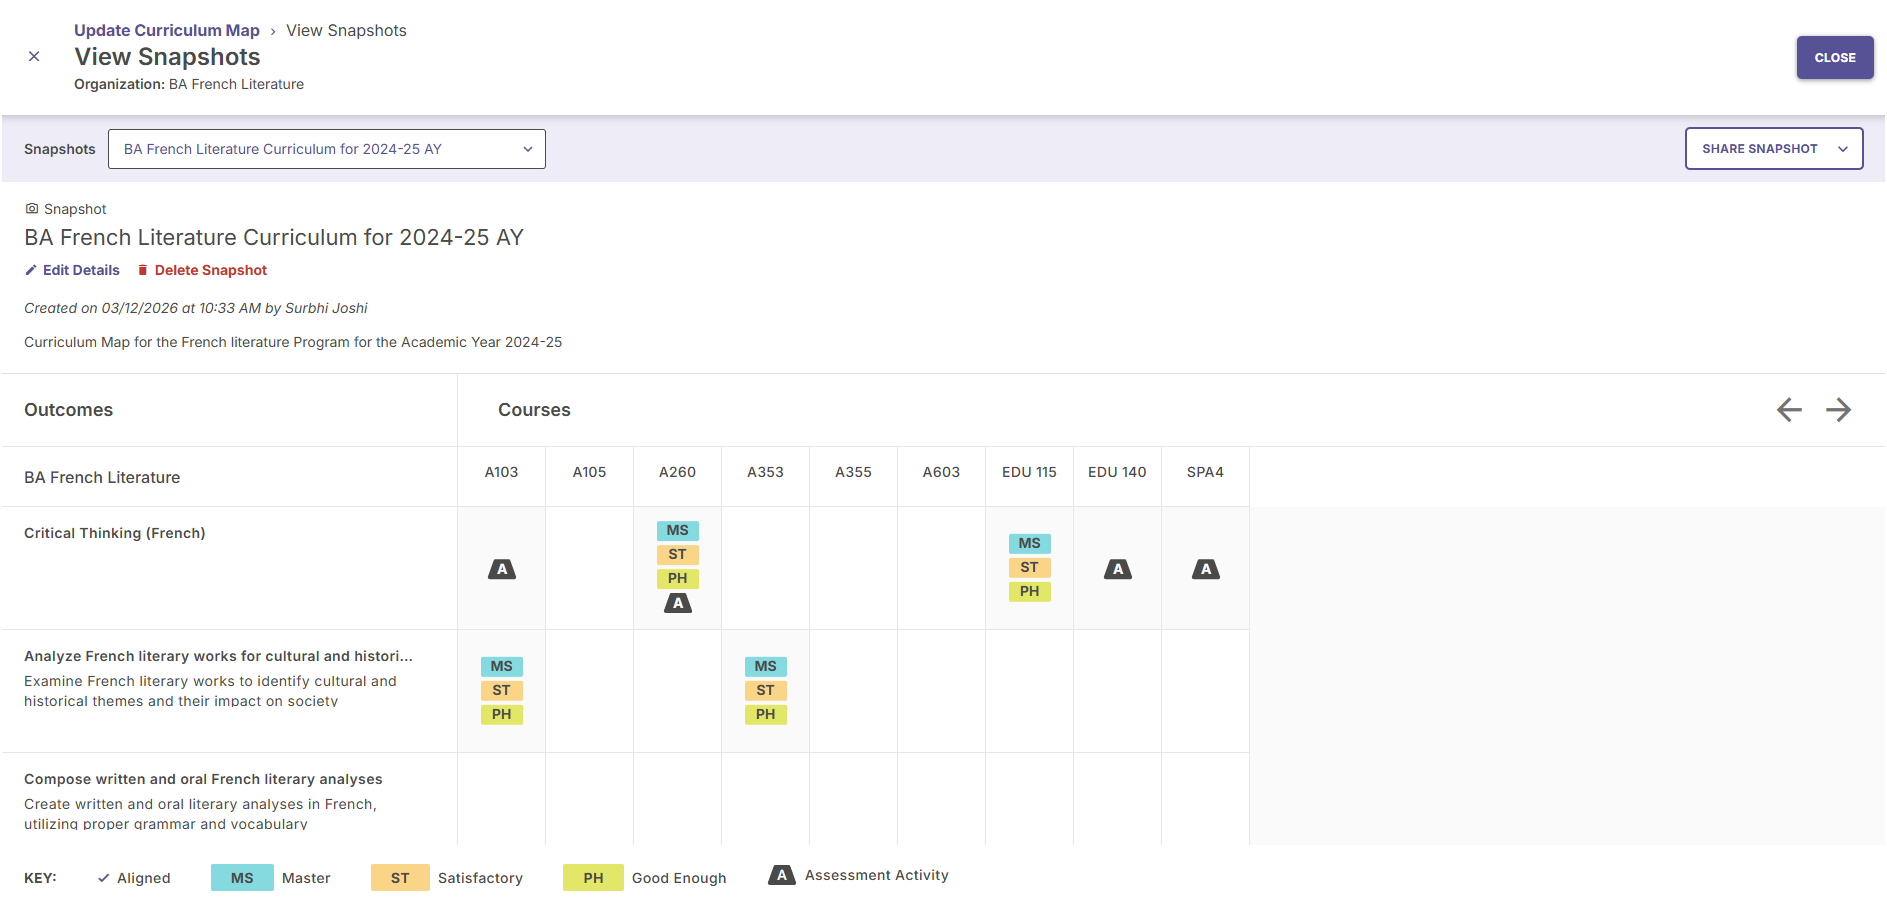Click the left arrow to scroll courses back
This screenshot has height=897, width=1887.
click(x=1789, y=410)
